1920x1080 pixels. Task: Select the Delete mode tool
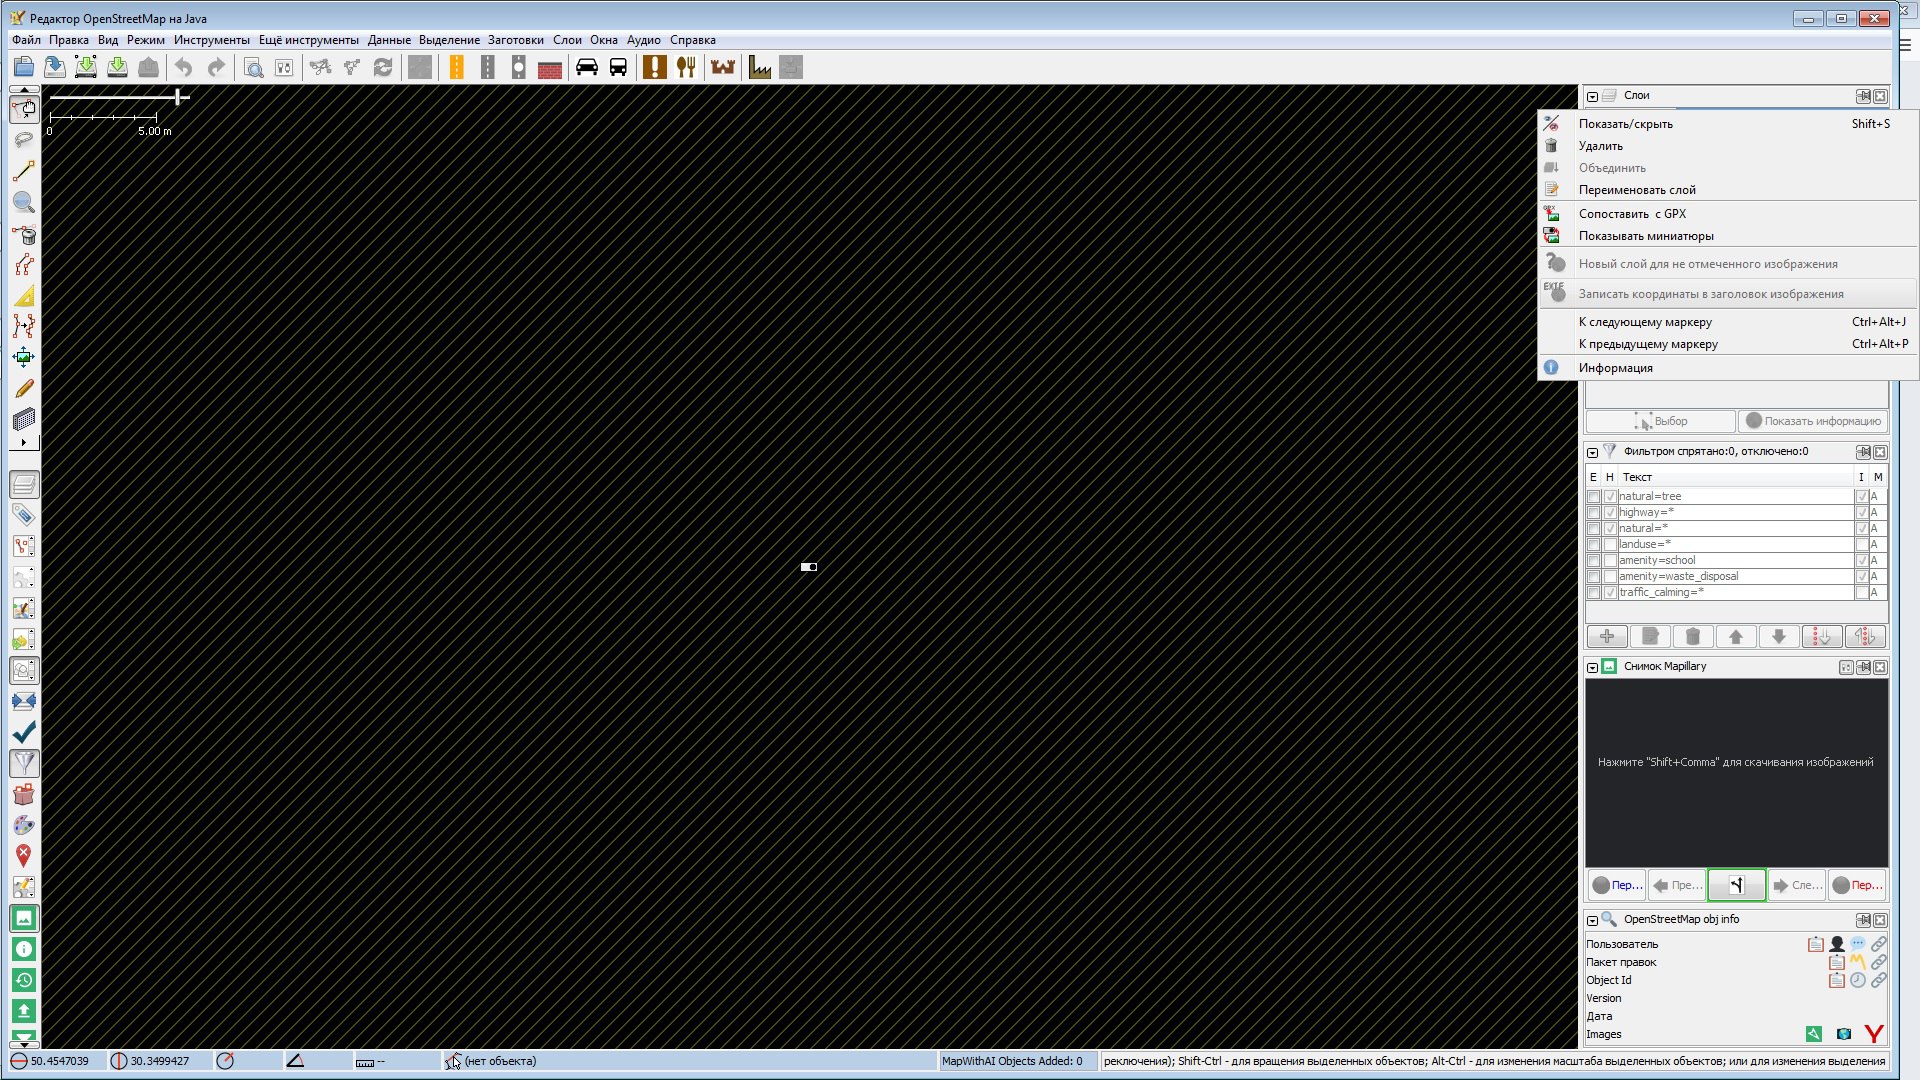click(24, 234)
